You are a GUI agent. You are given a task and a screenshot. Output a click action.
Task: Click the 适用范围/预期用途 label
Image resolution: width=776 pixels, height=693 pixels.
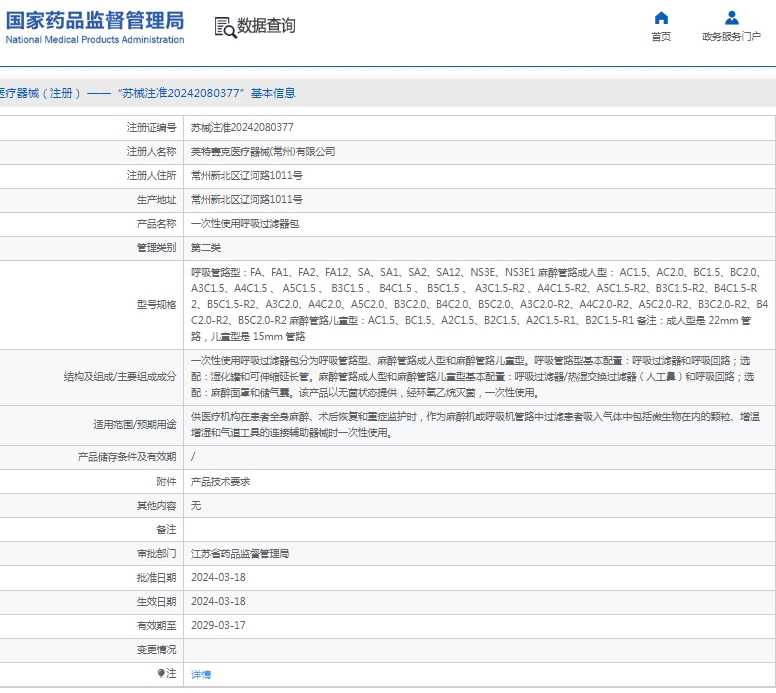click(135, 424)
